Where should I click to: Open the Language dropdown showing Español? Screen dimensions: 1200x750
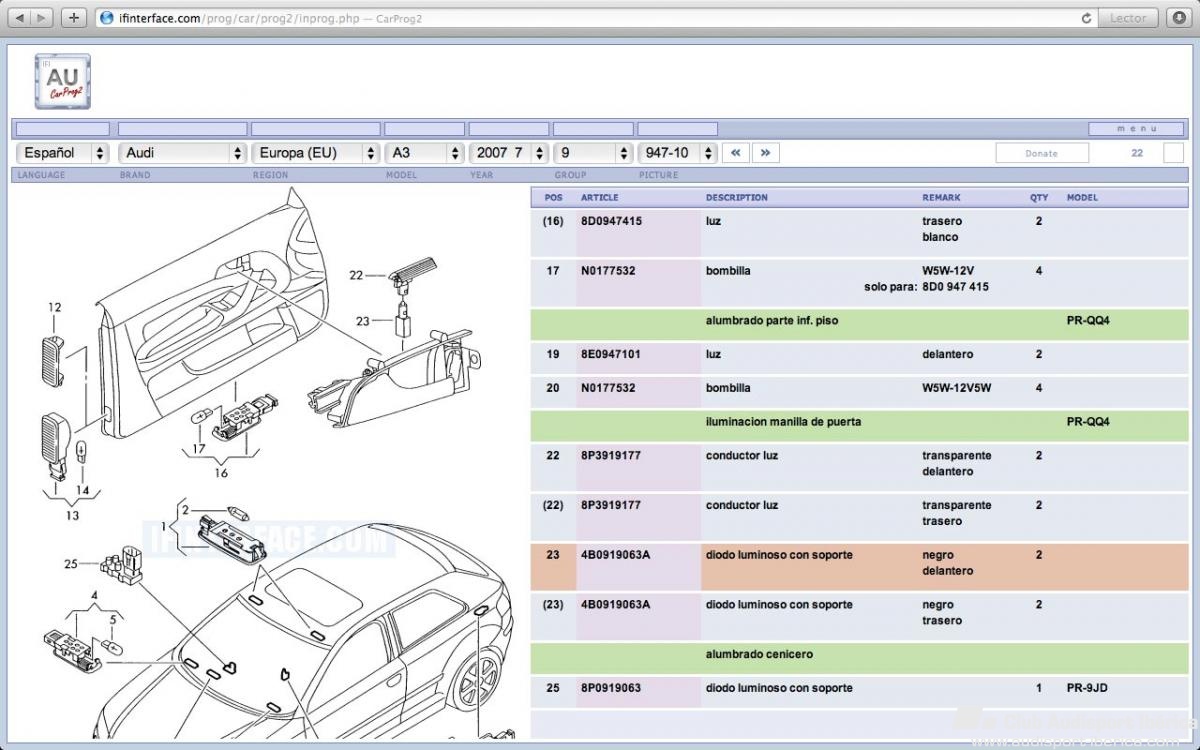click(62, 153)
